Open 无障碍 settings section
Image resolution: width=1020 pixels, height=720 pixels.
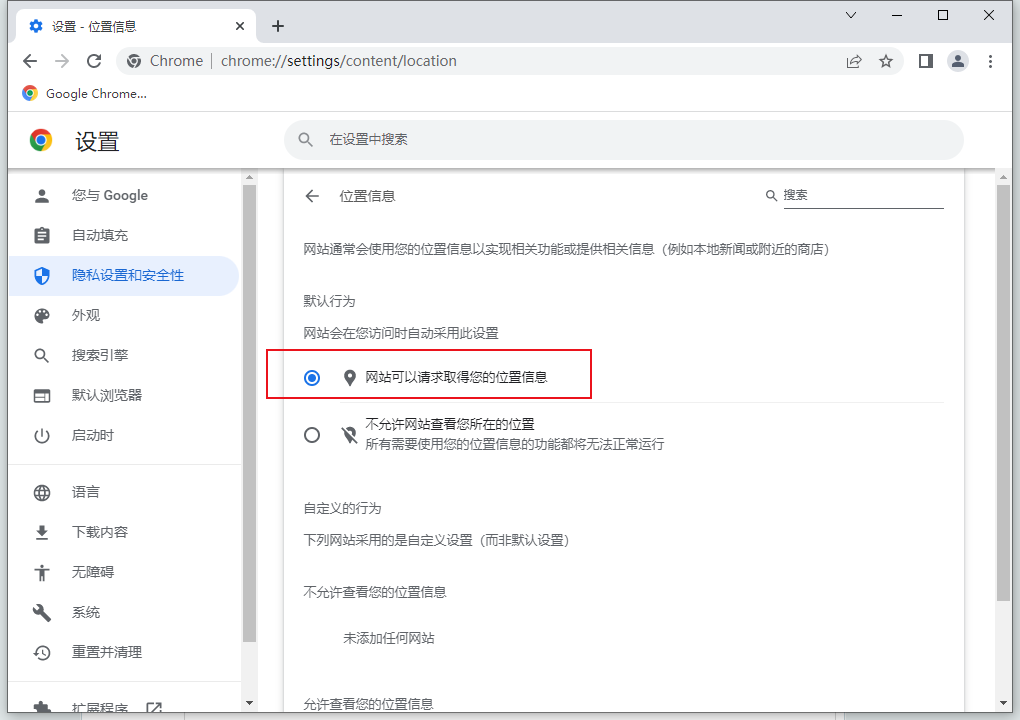pyautogui.click(x=124, y=572)
